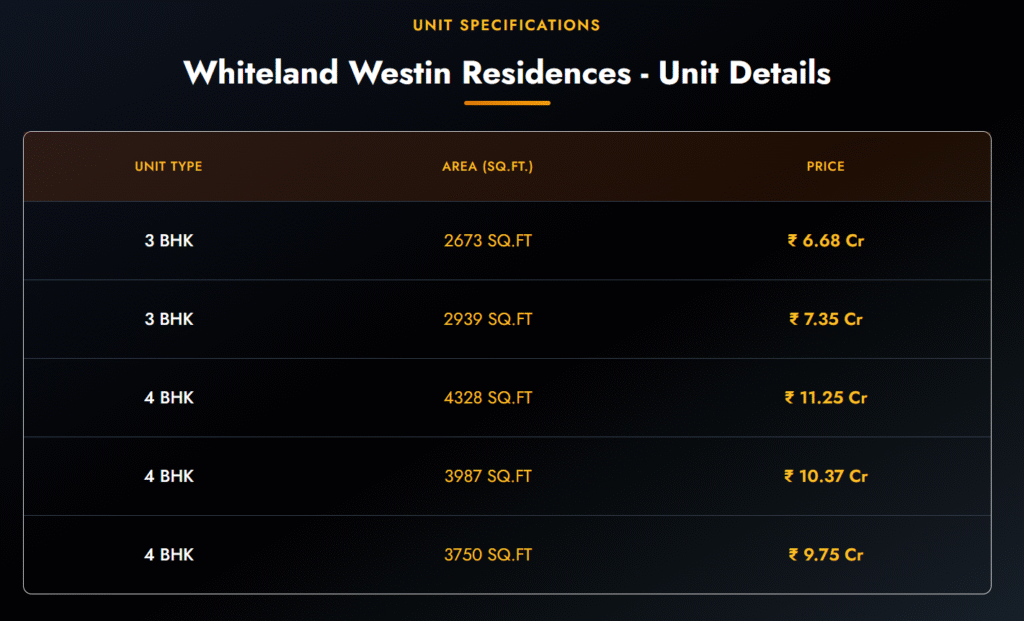Select the ₹ 7.35 Cr price
This screenshot has width=1024, height=621.
point(826,319)
